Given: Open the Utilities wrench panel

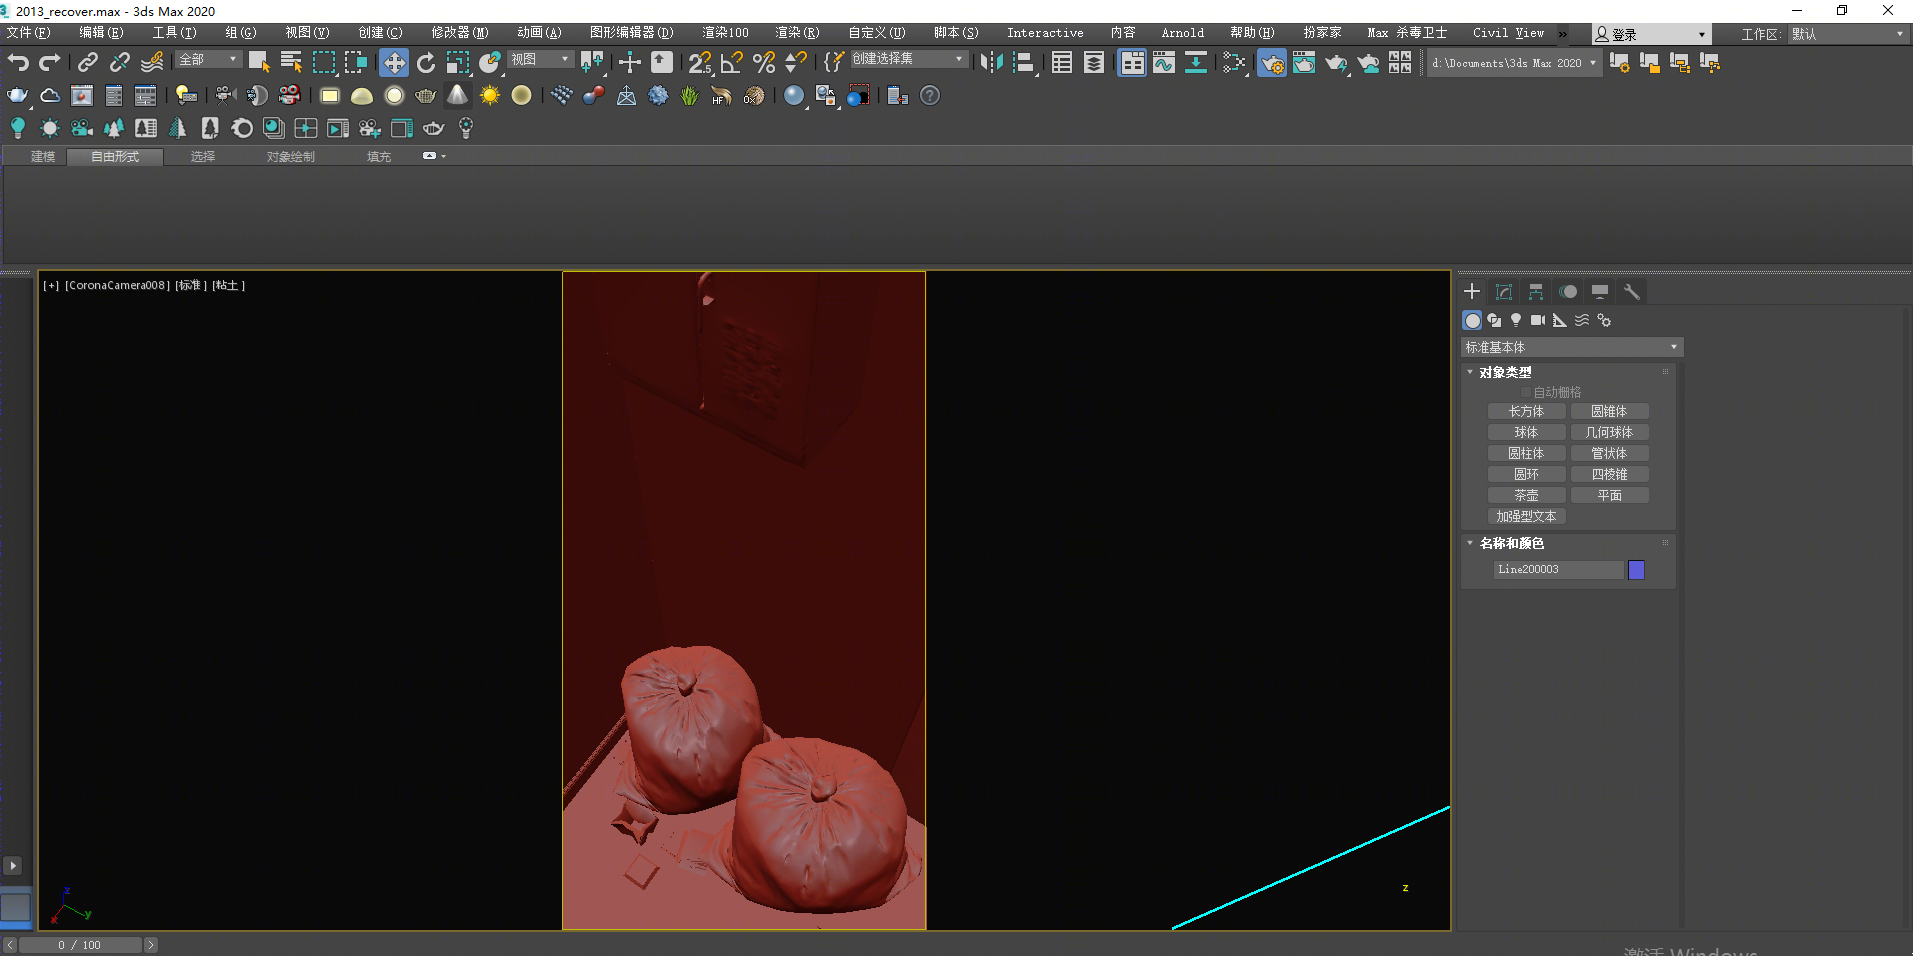Looking at the screenshot, I should [1632, 292].
